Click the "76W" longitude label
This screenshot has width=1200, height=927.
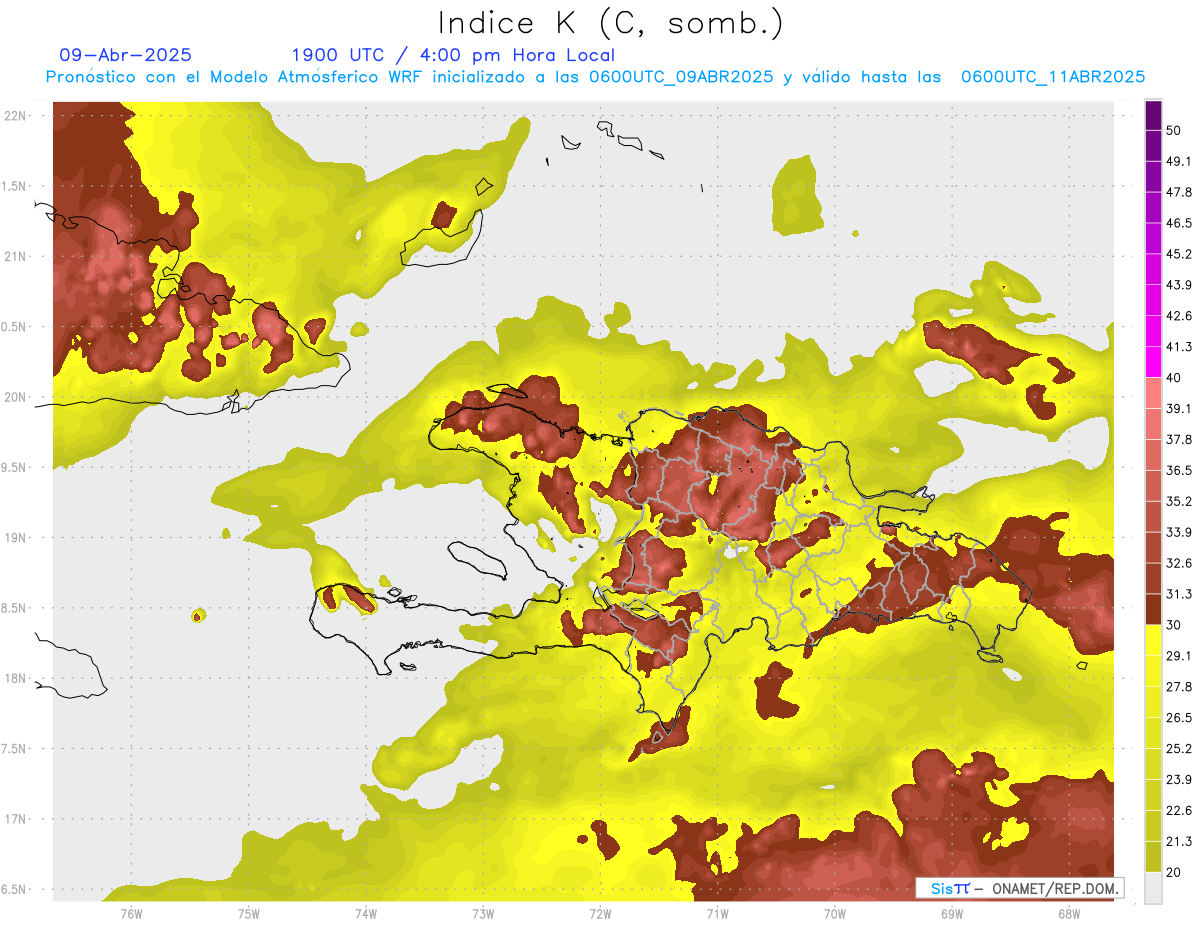[131, 914]
